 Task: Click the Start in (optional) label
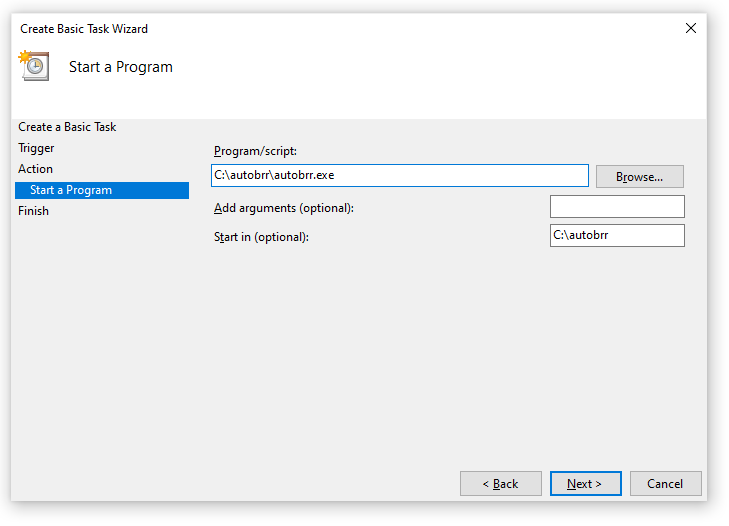click(x=261, y=237)
